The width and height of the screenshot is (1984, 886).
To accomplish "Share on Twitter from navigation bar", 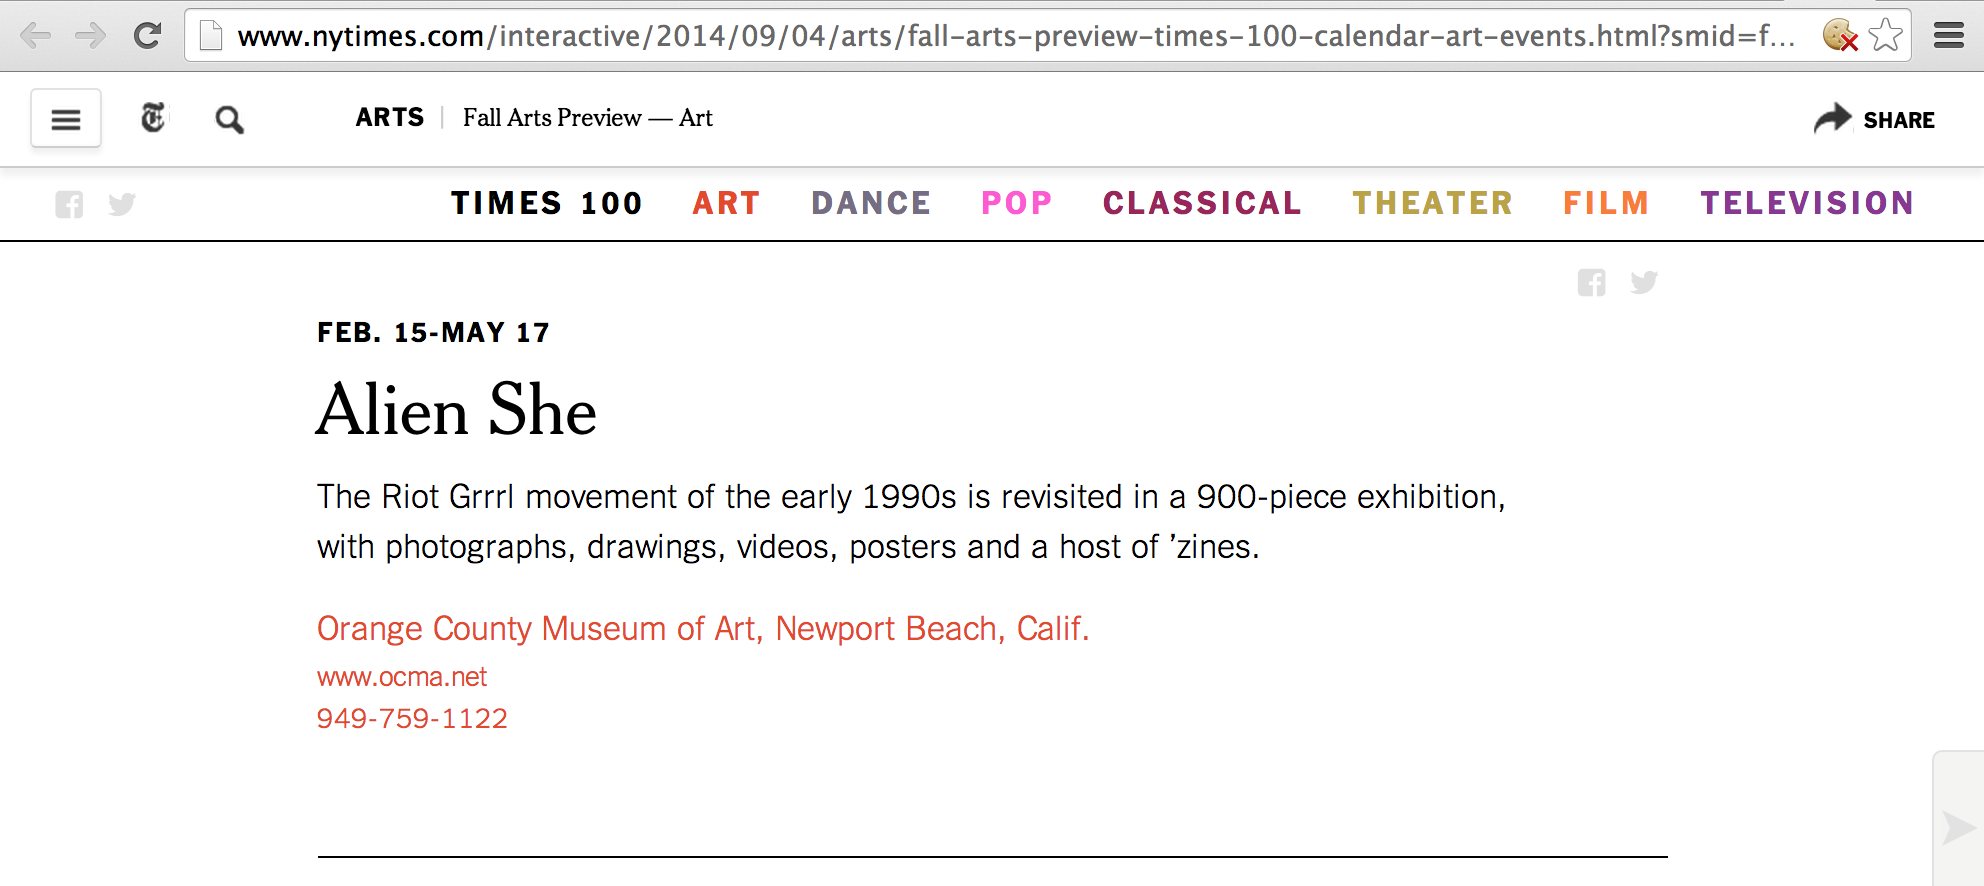I will click(x=122, y=204).
